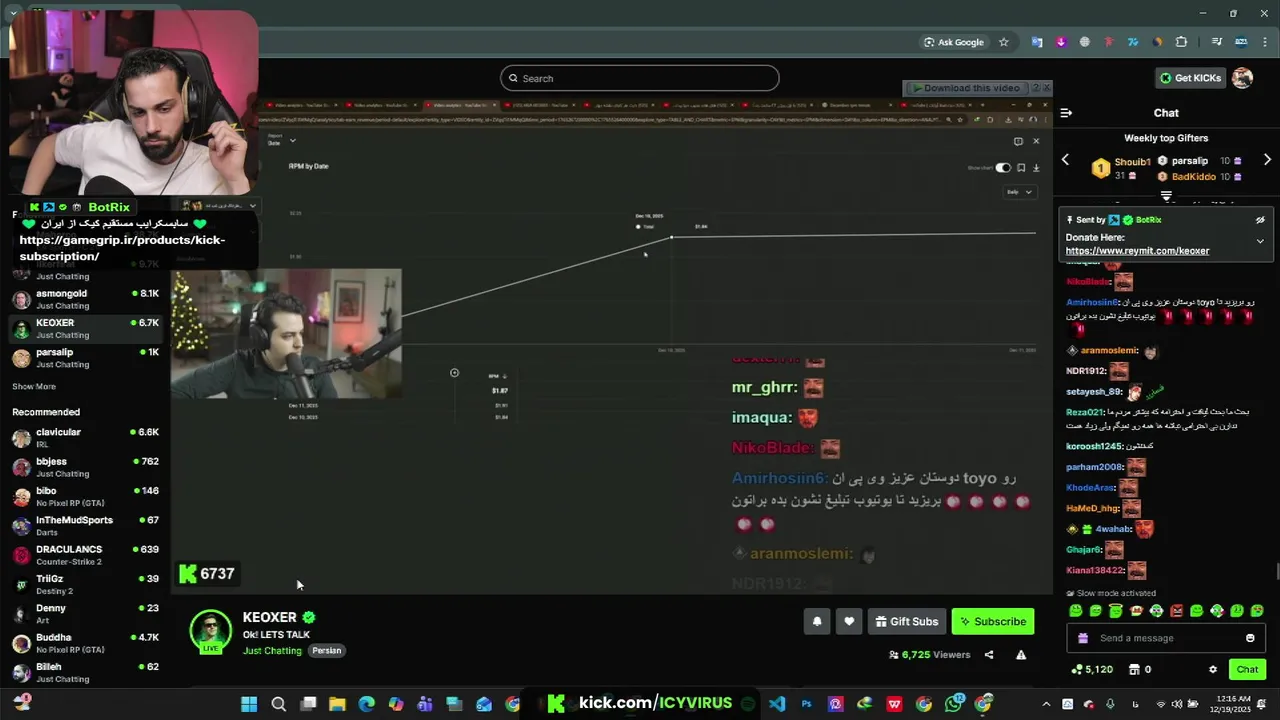Open recommended channel Denny

[85, 614]
